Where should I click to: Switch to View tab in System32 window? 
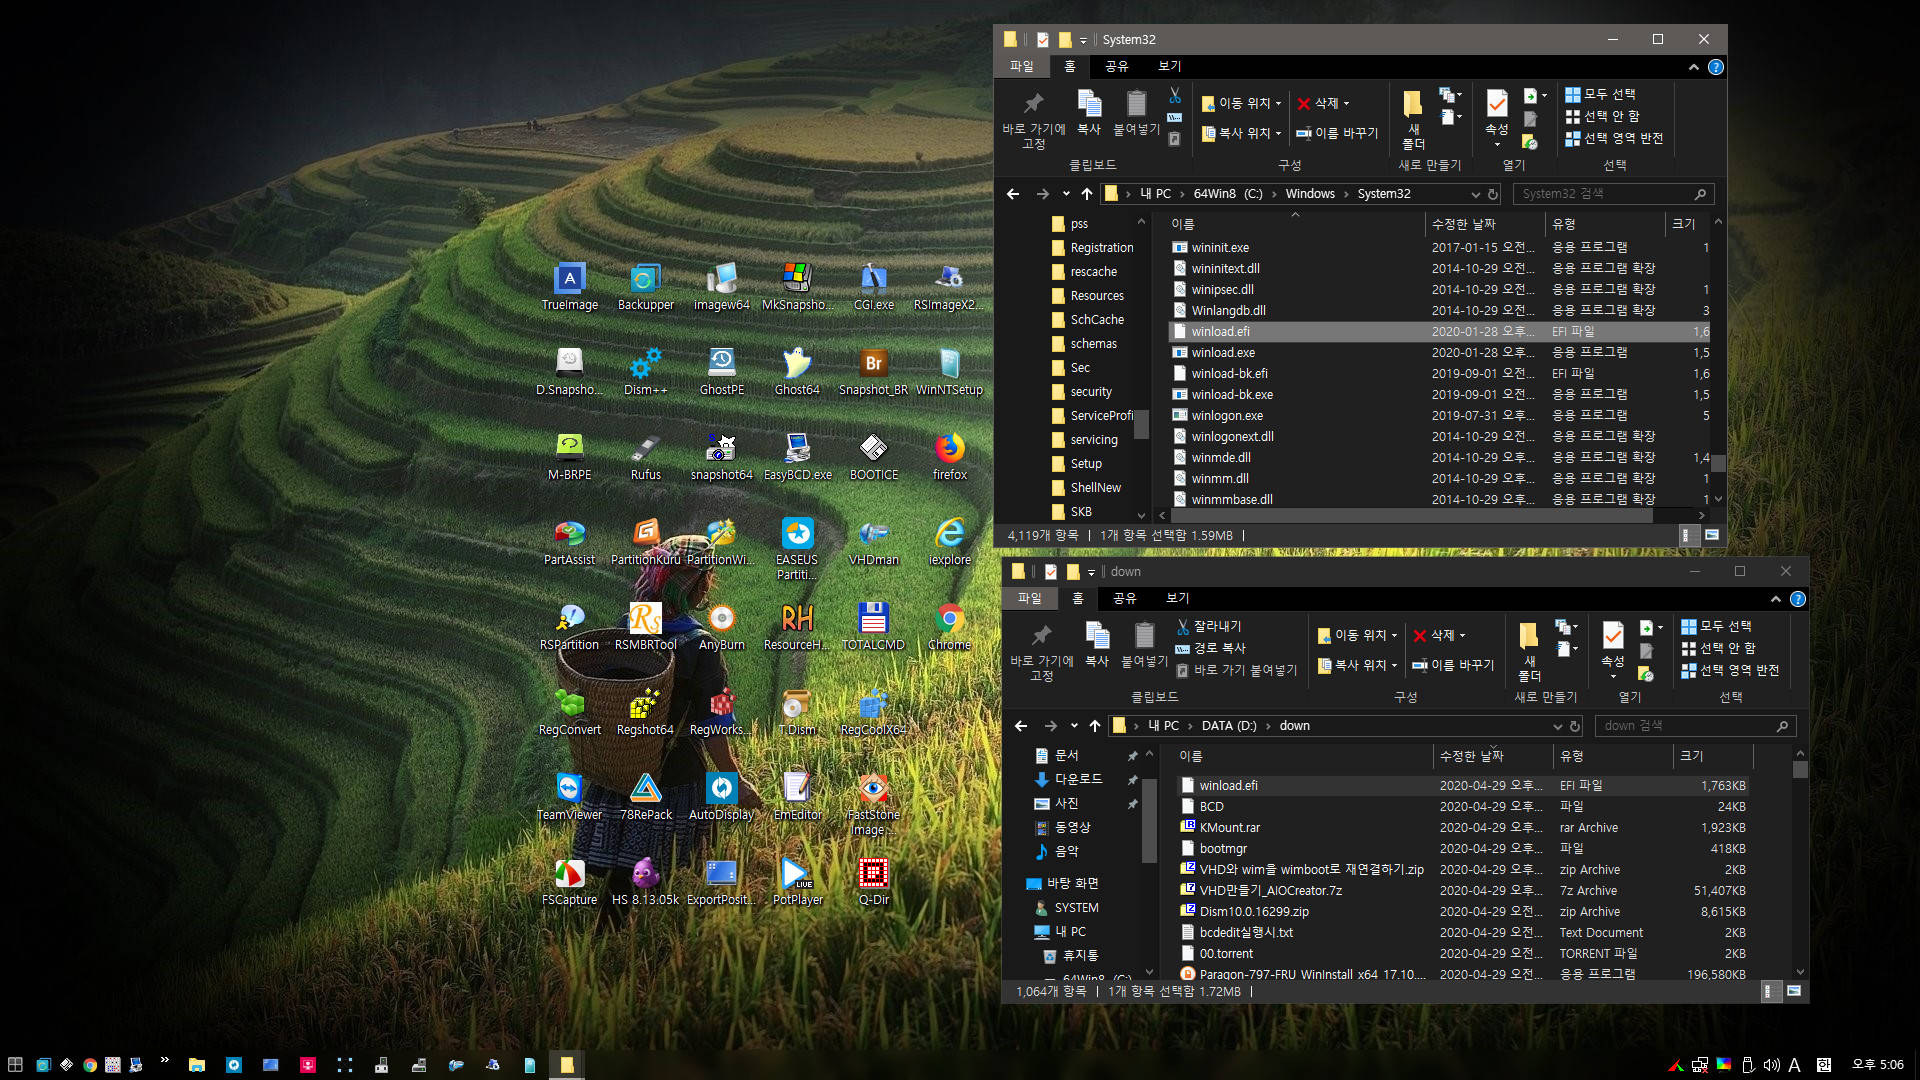(x=1169, y=66)
